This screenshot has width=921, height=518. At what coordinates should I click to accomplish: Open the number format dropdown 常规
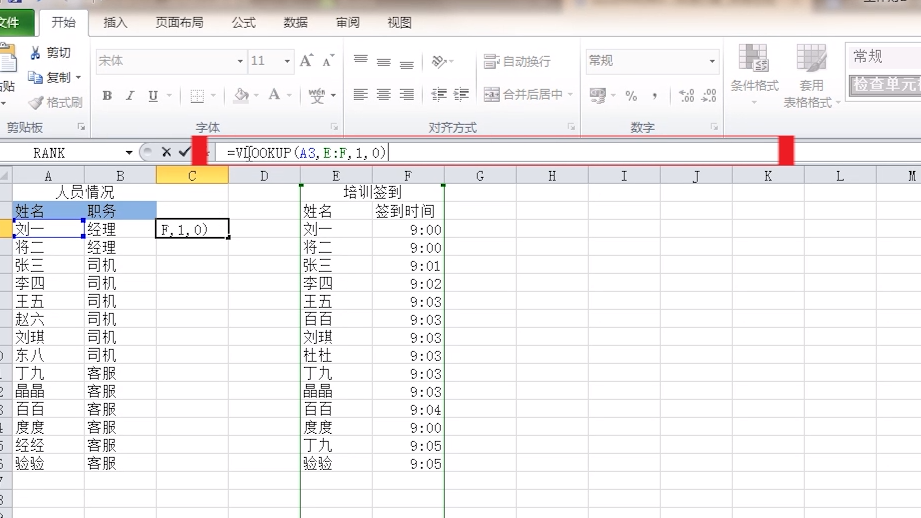click(712, 61)
